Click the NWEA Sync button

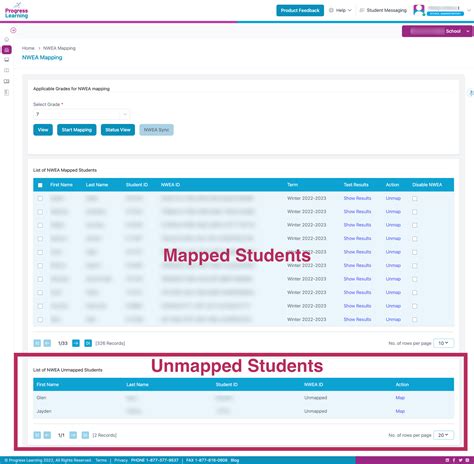coord(156,130)
